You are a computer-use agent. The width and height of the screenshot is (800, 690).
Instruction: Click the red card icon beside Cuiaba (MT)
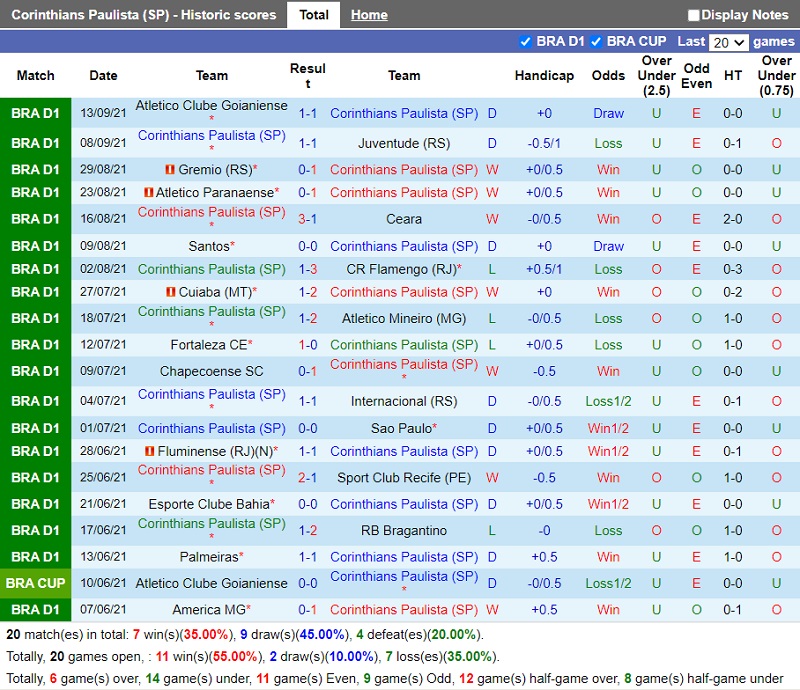[x=171, y=293]
